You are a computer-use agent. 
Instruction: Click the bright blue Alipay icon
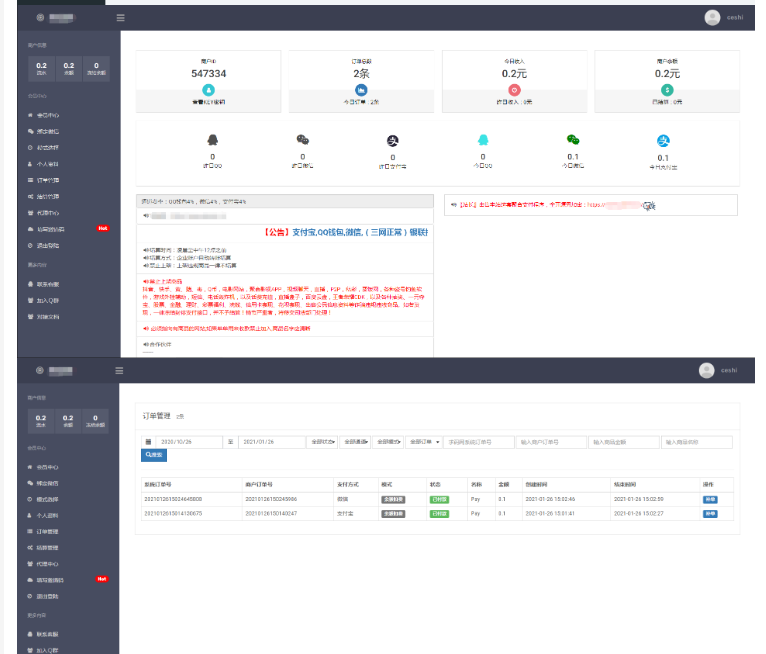[662, 140]
